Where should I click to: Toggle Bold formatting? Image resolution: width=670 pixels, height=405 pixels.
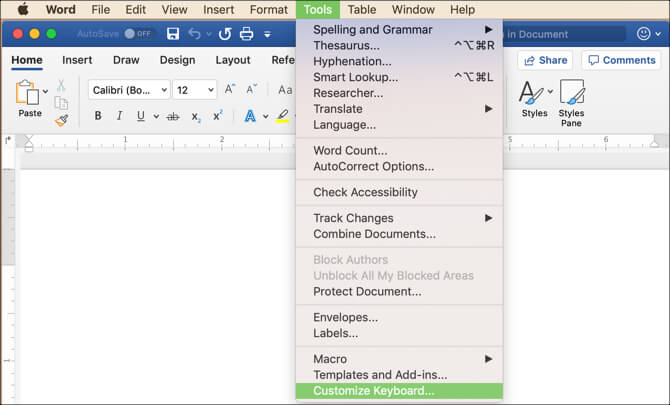[98, 116]
